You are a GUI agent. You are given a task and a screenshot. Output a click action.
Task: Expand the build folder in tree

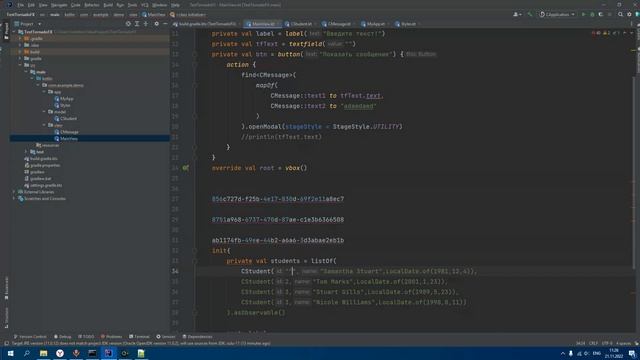(20, 52)
